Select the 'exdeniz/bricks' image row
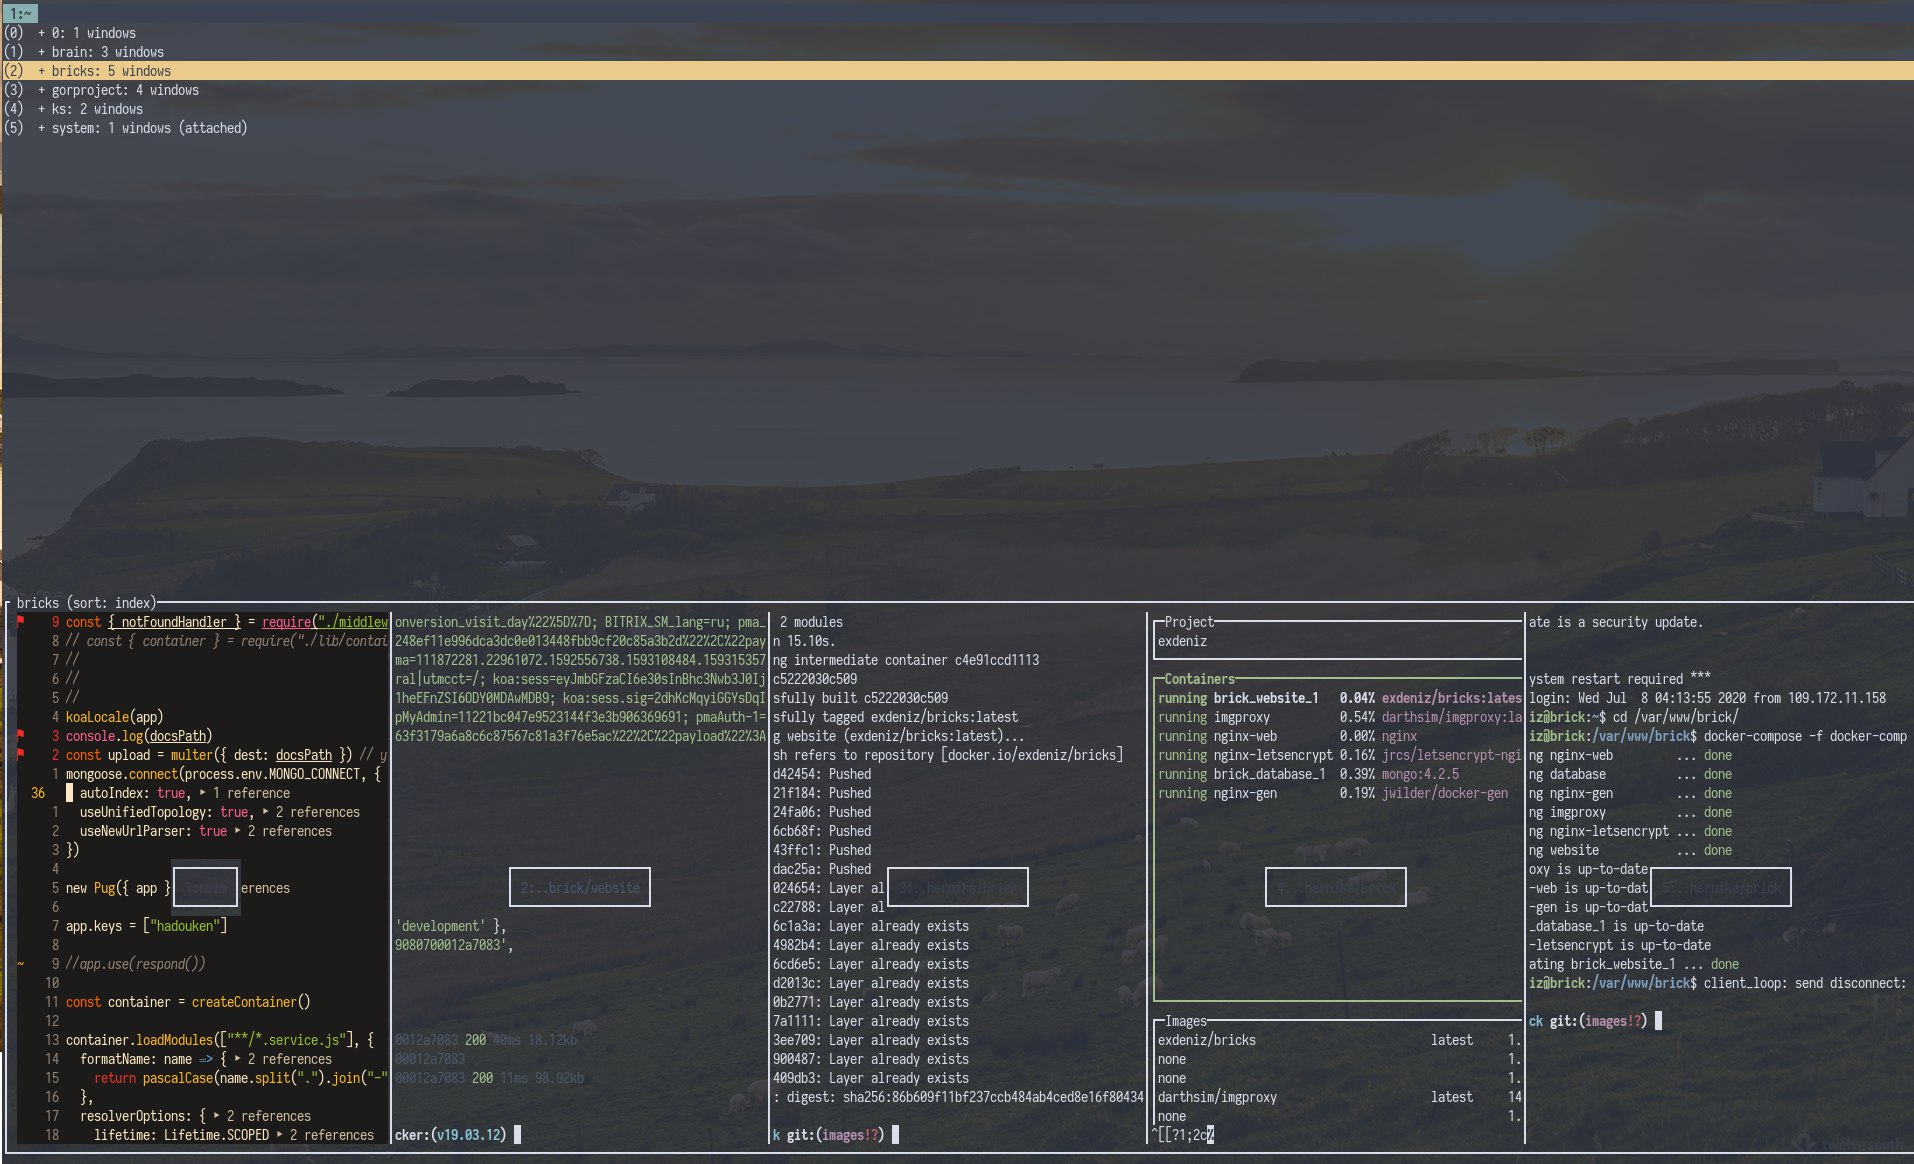The width and height of the screenshot is (1914, 1164). [1339, 1040]
